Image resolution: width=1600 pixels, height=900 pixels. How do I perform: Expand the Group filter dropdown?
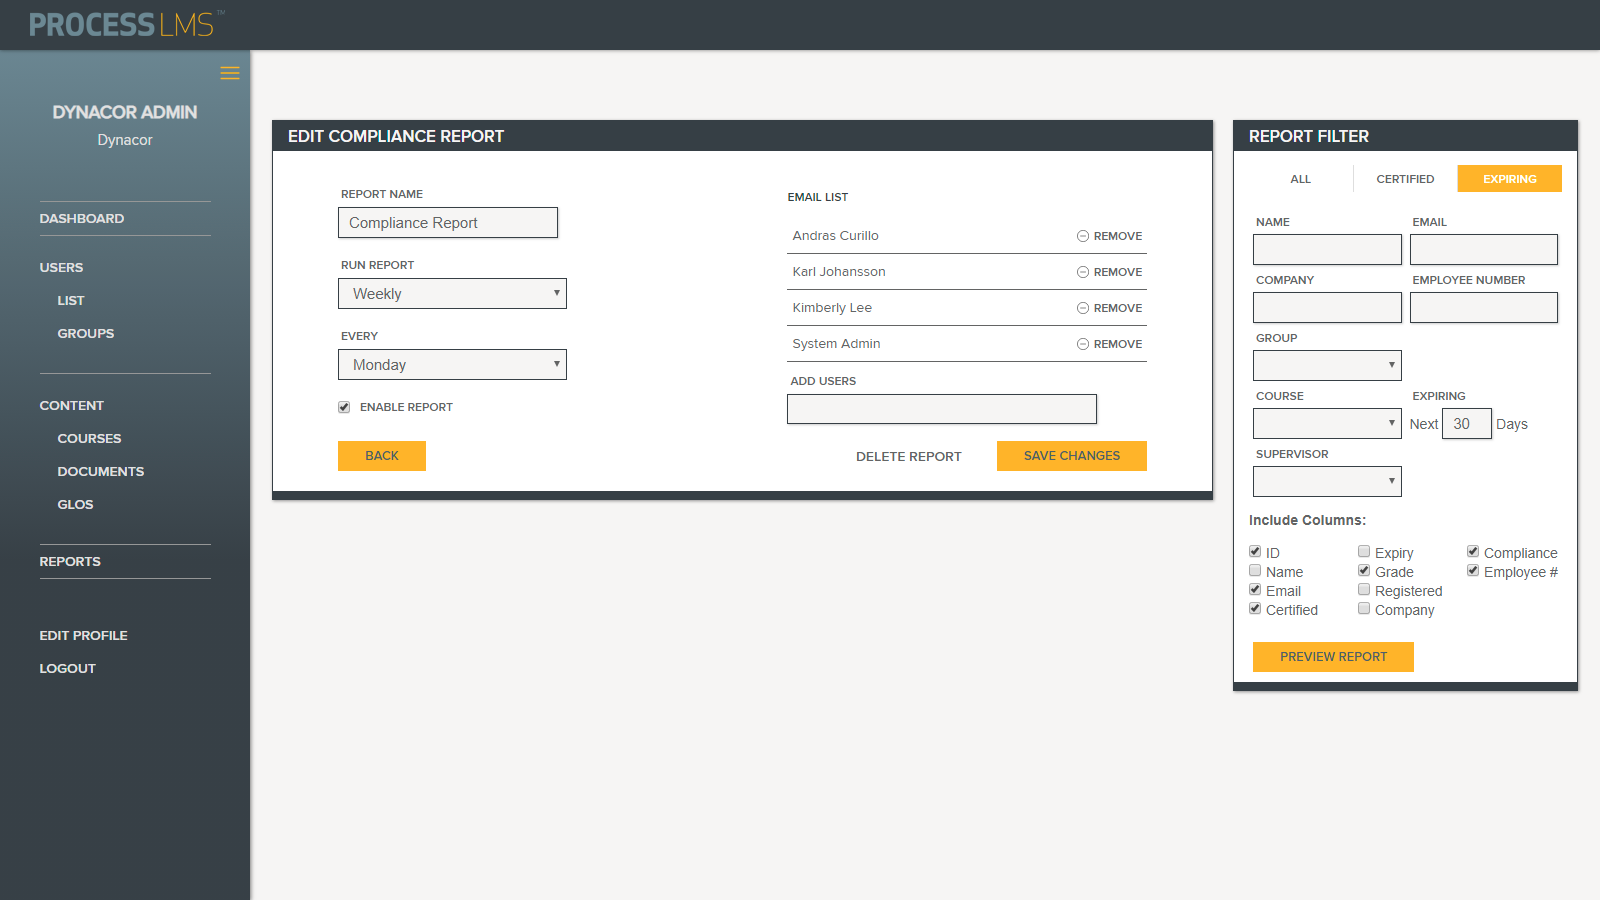(1327, 365)
